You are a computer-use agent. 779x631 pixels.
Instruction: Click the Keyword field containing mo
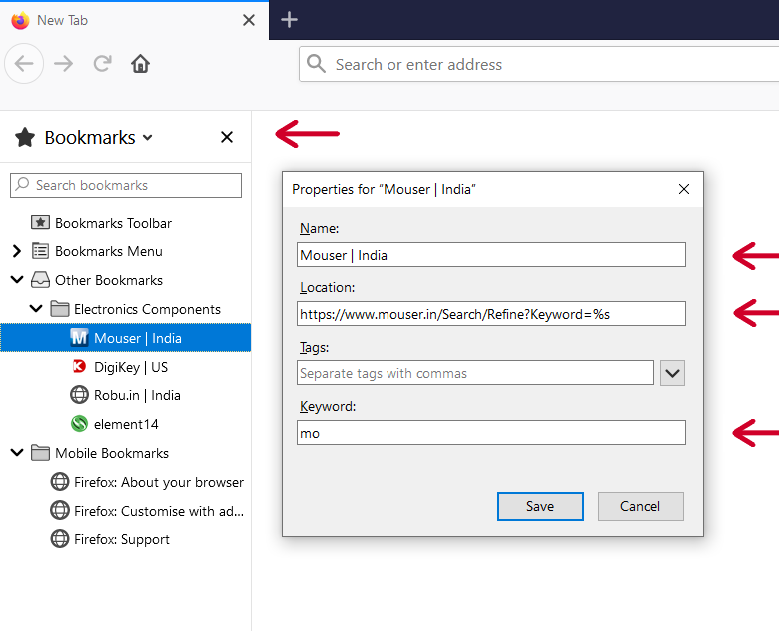click(x=491, y=432)
